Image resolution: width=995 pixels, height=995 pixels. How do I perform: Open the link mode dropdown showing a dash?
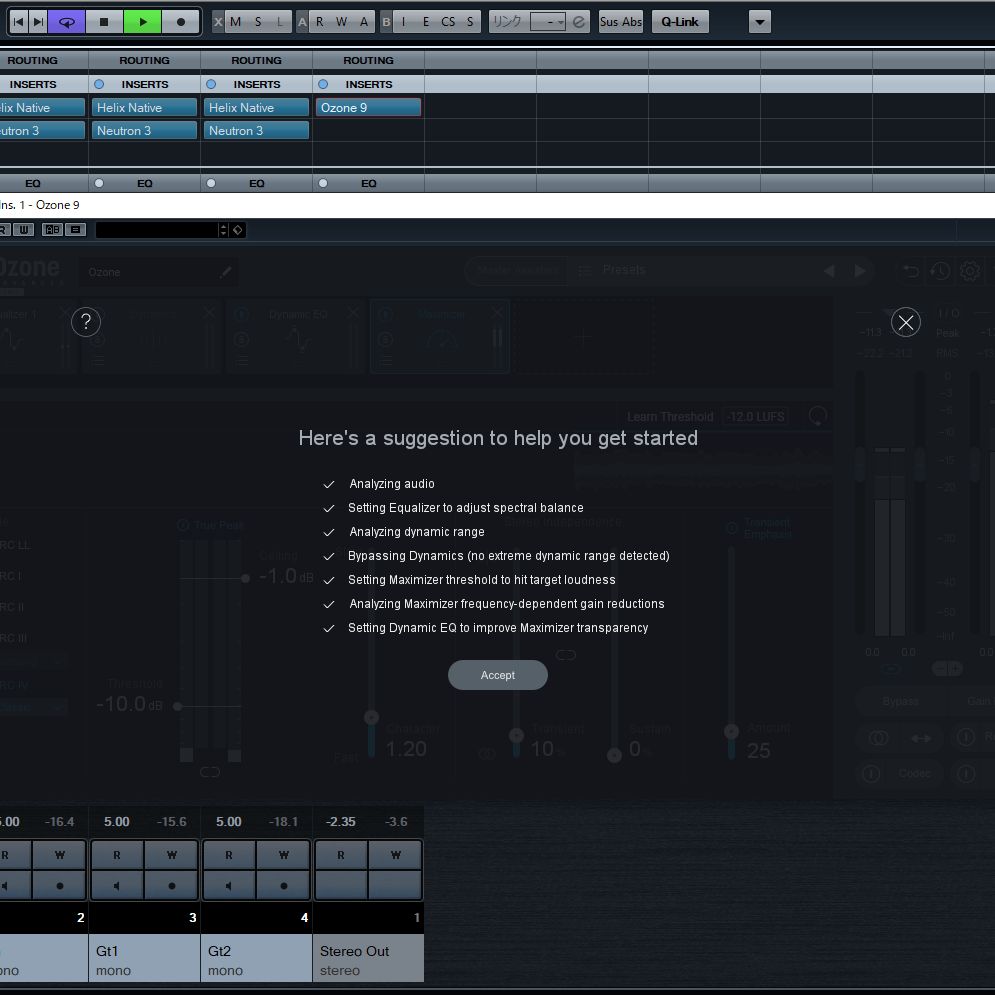pos(548,22)
